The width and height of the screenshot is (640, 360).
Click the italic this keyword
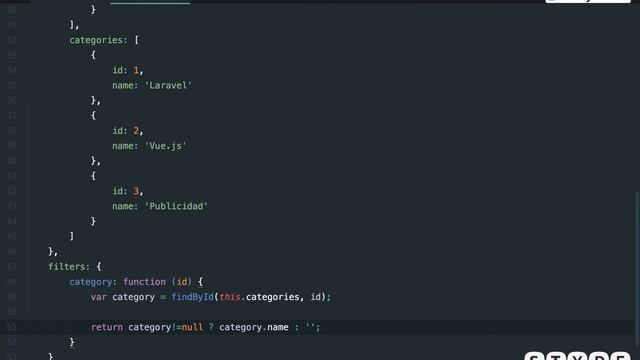pyautogui.click(x=229, y=297)
